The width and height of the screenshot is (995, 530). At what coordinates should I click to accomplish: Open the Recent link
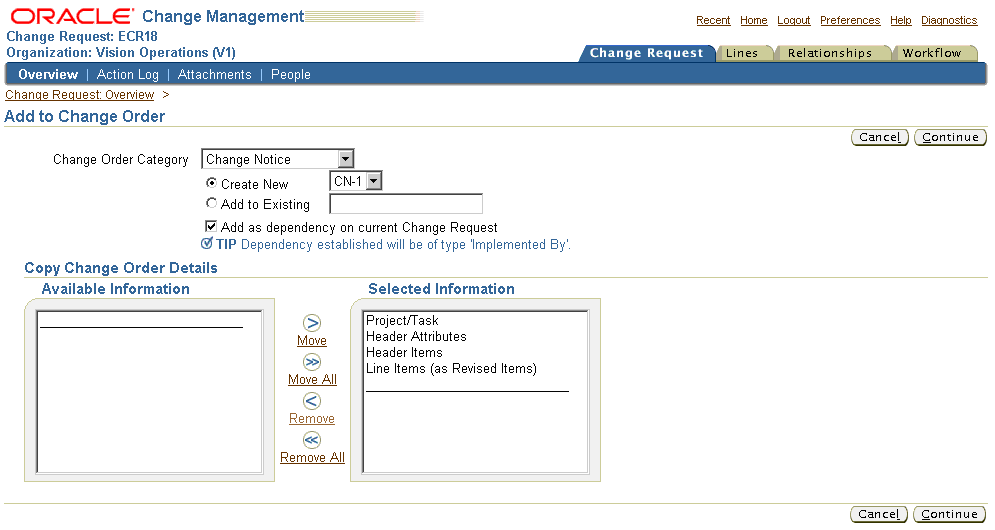(713, 20)
